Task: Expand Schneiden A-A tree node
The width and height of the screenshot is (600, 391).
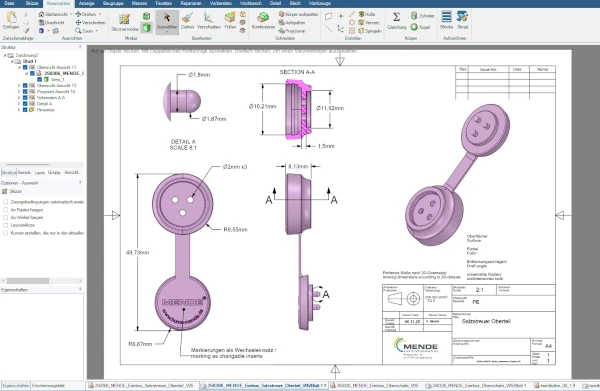Action: click(19, 98)
